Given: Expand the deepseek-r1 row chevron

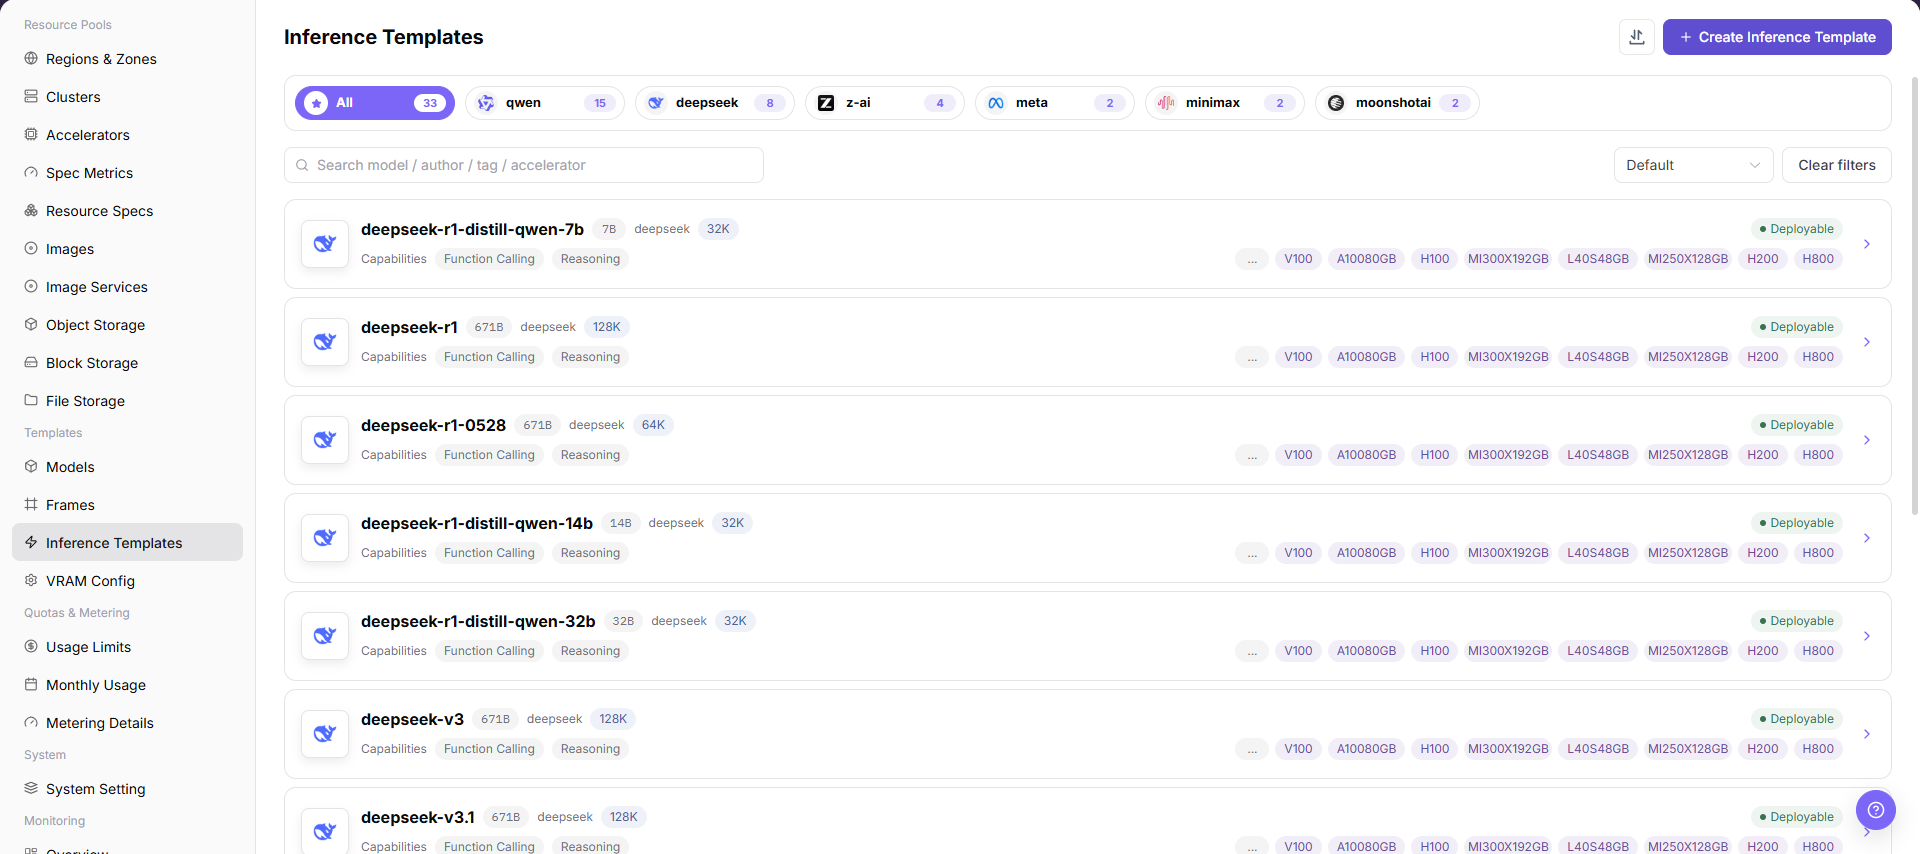Looking at the screenshot, I should click(1867, 342).
